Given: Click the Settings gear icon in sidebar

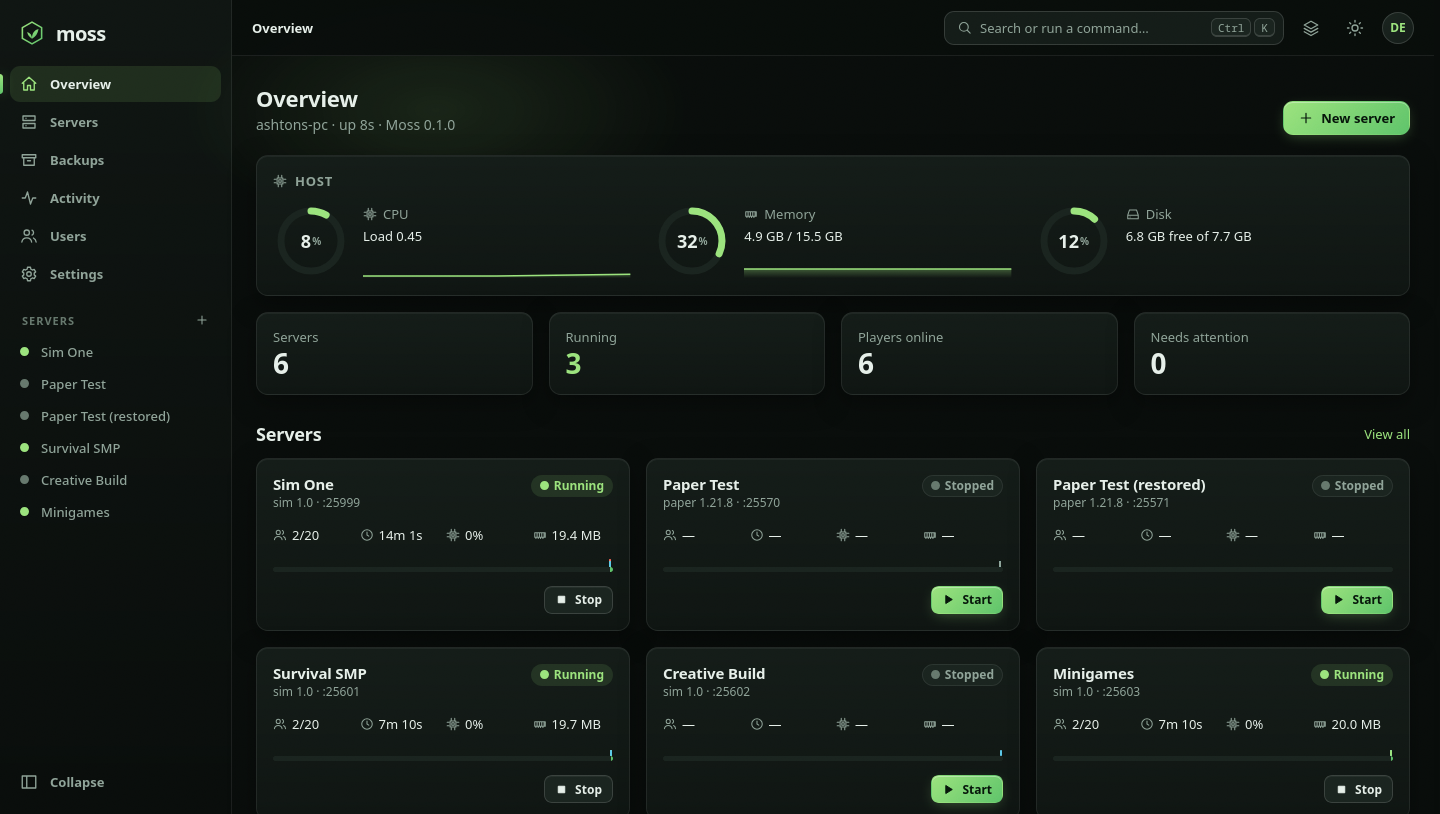Looking at the screenshot, I should (29, 274).
